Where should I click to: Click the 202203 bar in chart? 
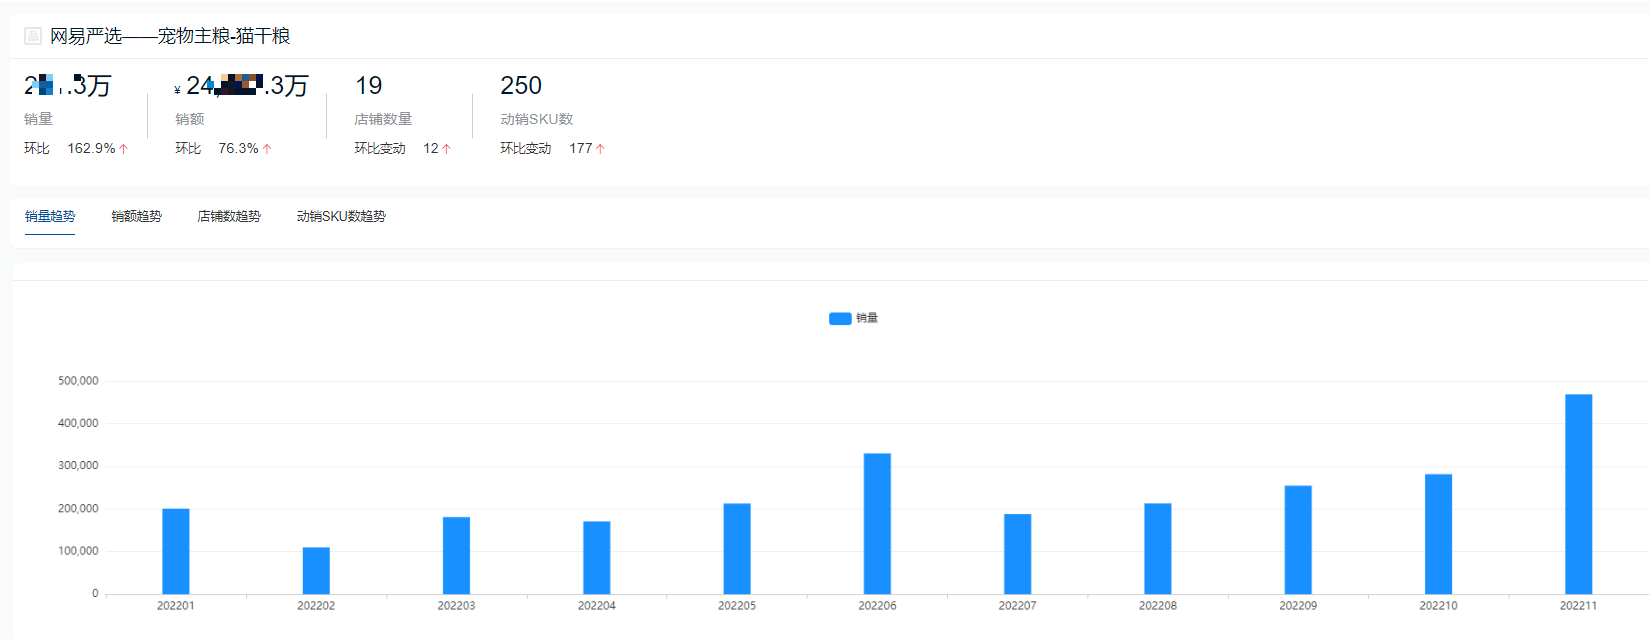click(456, 555)
